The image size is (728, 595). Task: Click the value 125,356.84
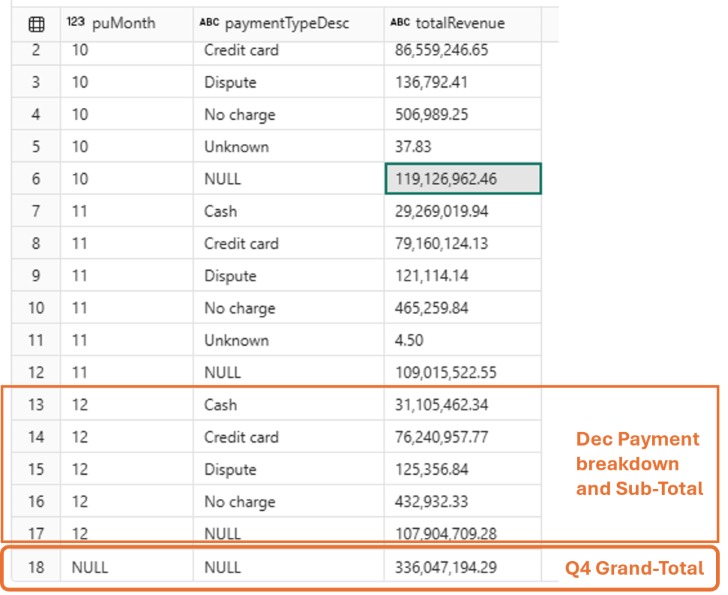pyautogui.click(x=431, y=469)
